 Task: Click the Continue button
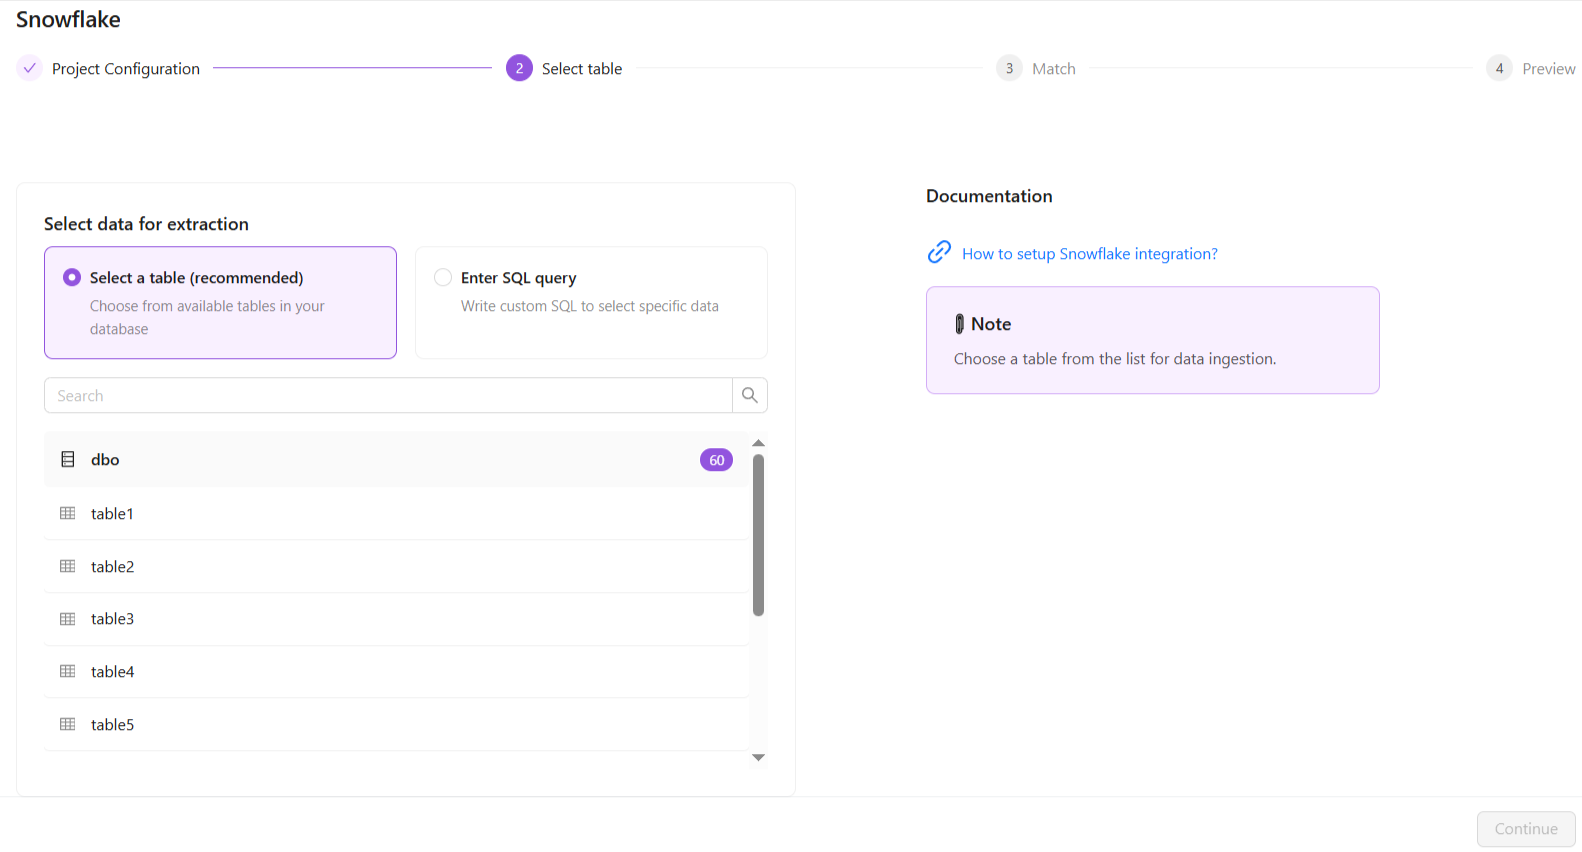pyautogui.click(x=1526, y=829)
